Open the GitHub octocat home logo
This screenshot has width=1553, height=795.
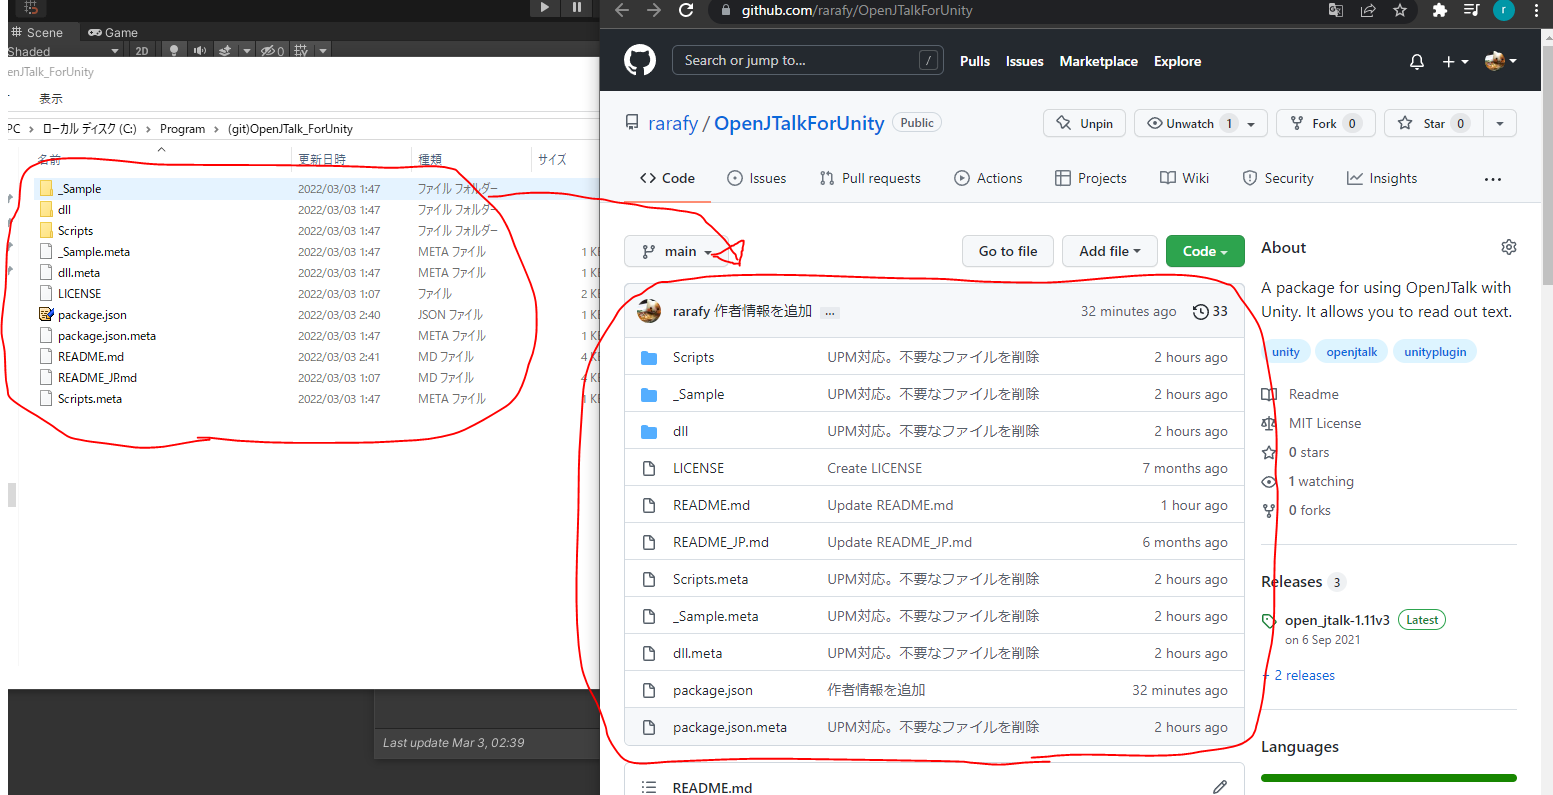tap(639, 60)
